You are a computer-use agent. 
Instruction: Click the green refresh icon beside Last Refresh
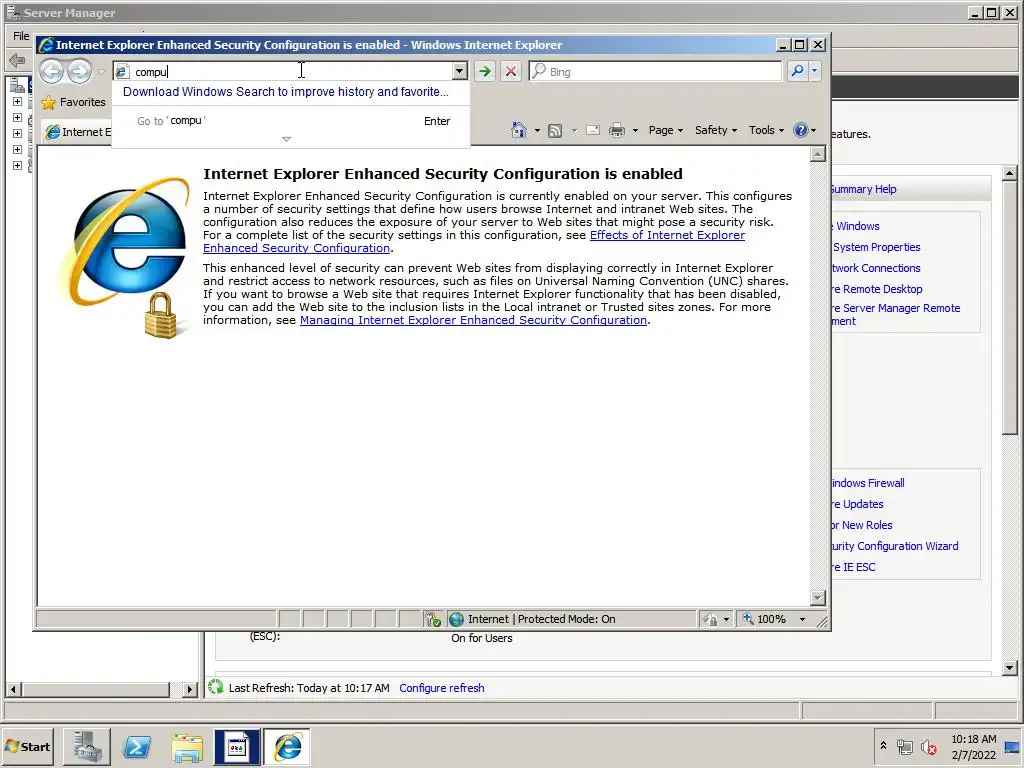216,687
